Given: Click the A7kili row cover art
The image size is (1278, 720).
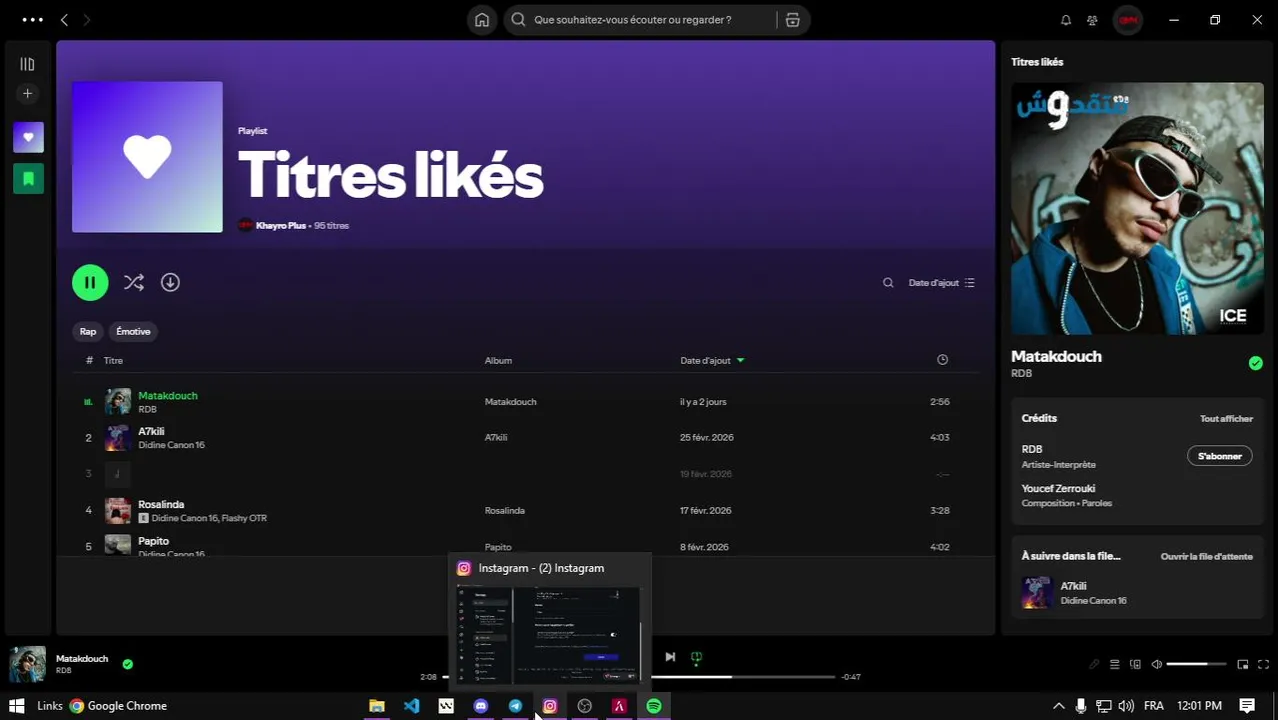Looking at the screenshot, I should pos(118,438).
